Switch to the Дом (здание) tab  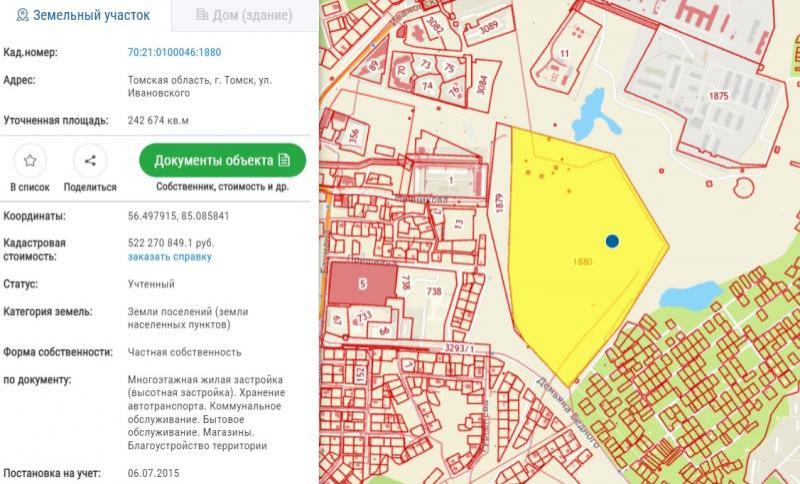(245, 16)
